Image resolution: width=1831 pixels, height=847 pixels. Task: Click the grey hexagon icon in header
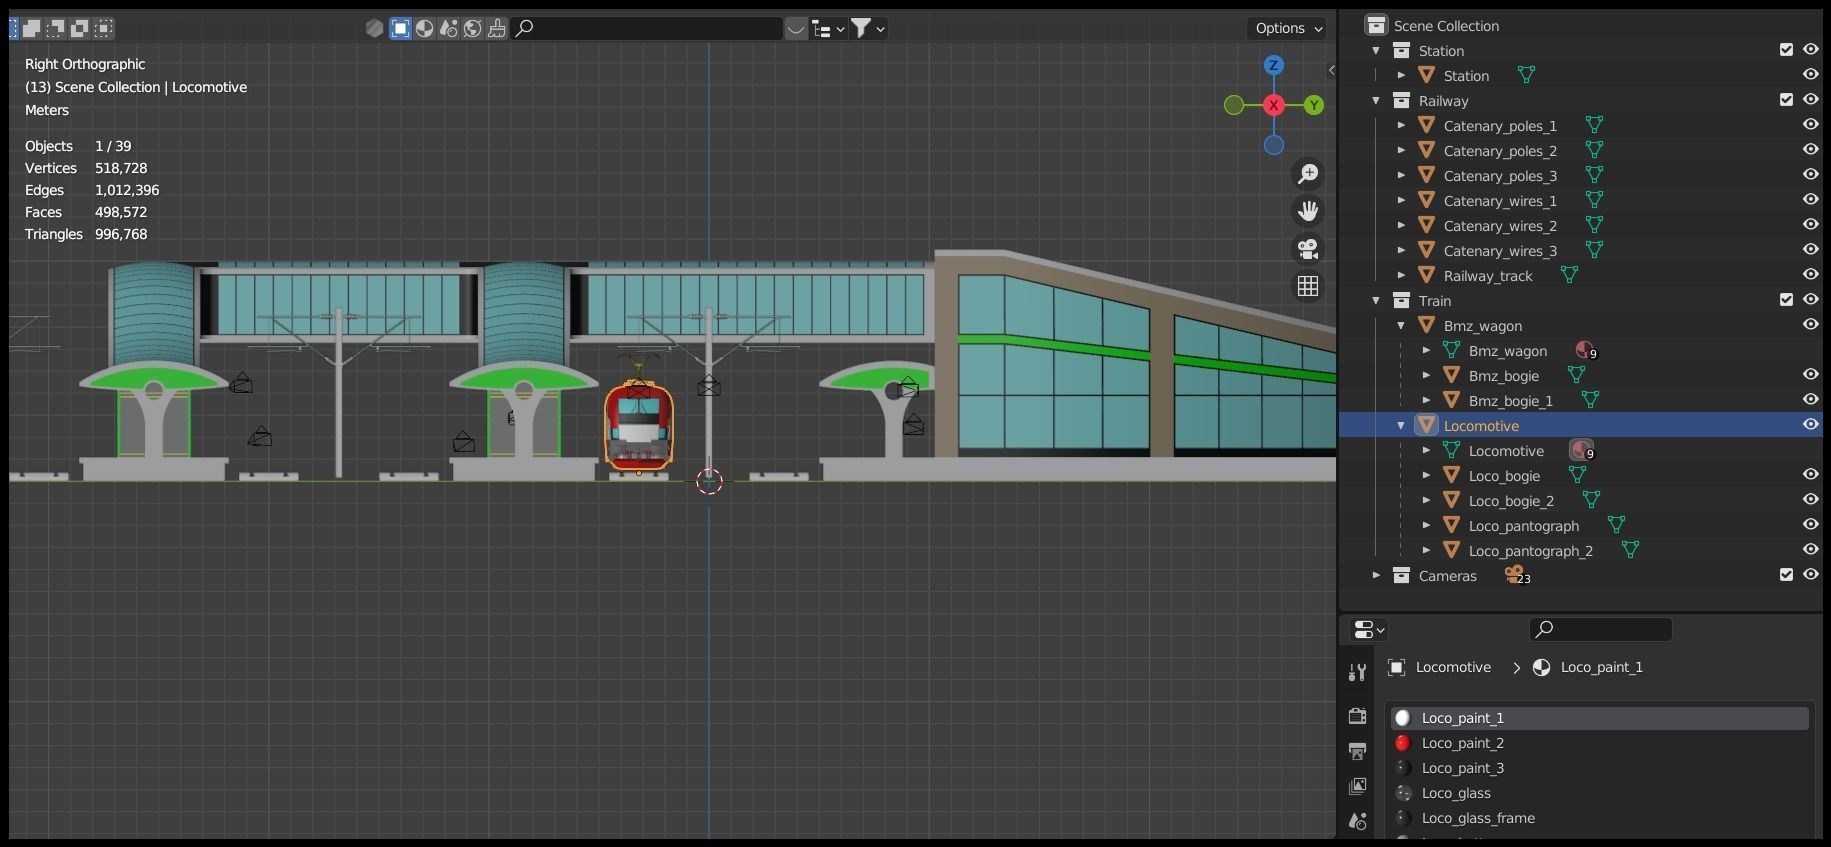(375, 28)
